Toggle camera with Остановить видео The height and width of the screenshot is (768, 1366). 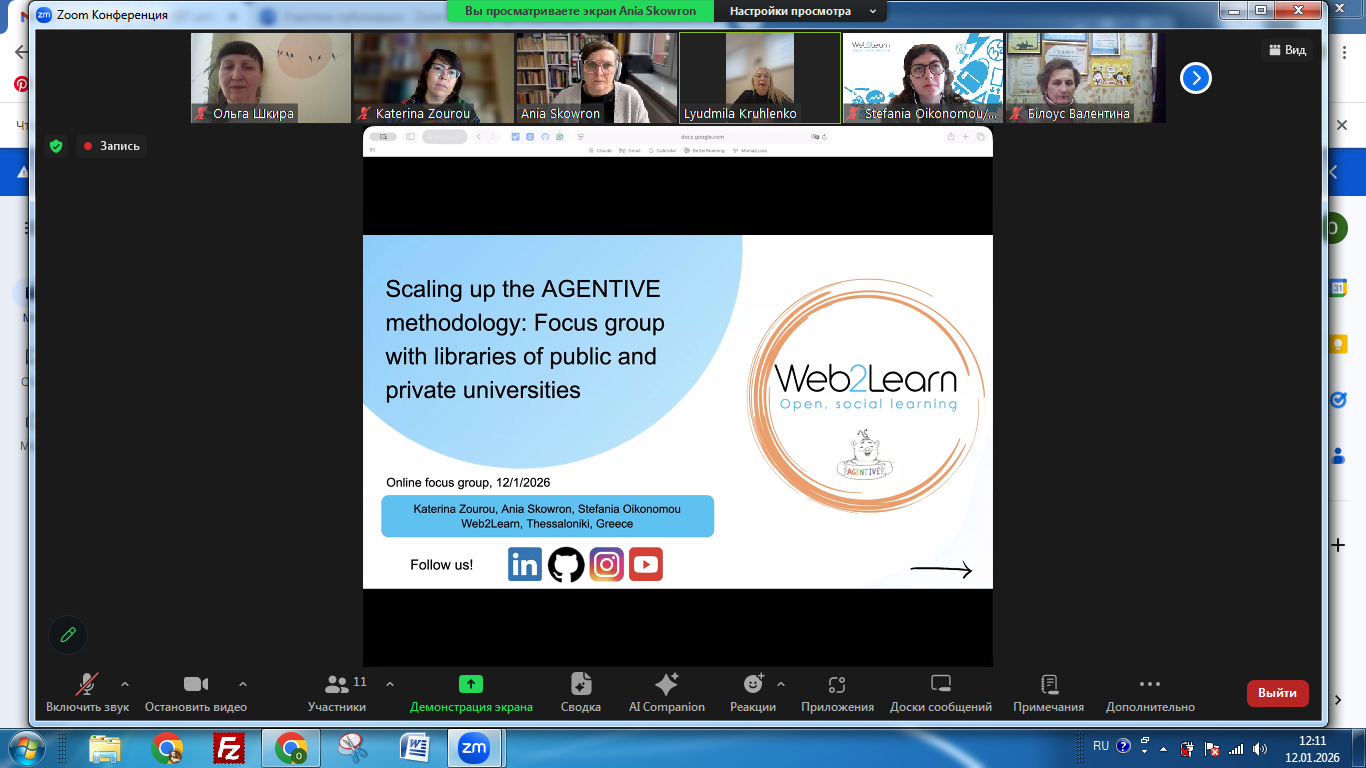pos(195,685)
